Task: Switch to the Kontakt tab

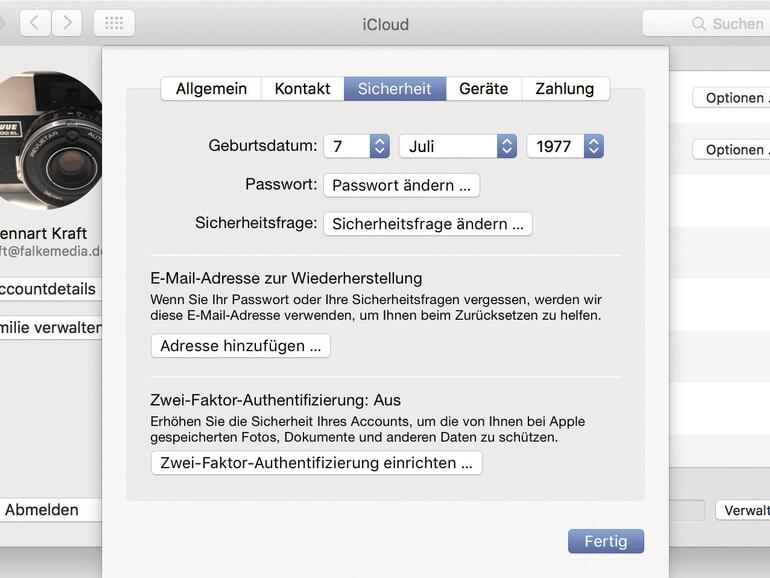Action: pos(302,89)
